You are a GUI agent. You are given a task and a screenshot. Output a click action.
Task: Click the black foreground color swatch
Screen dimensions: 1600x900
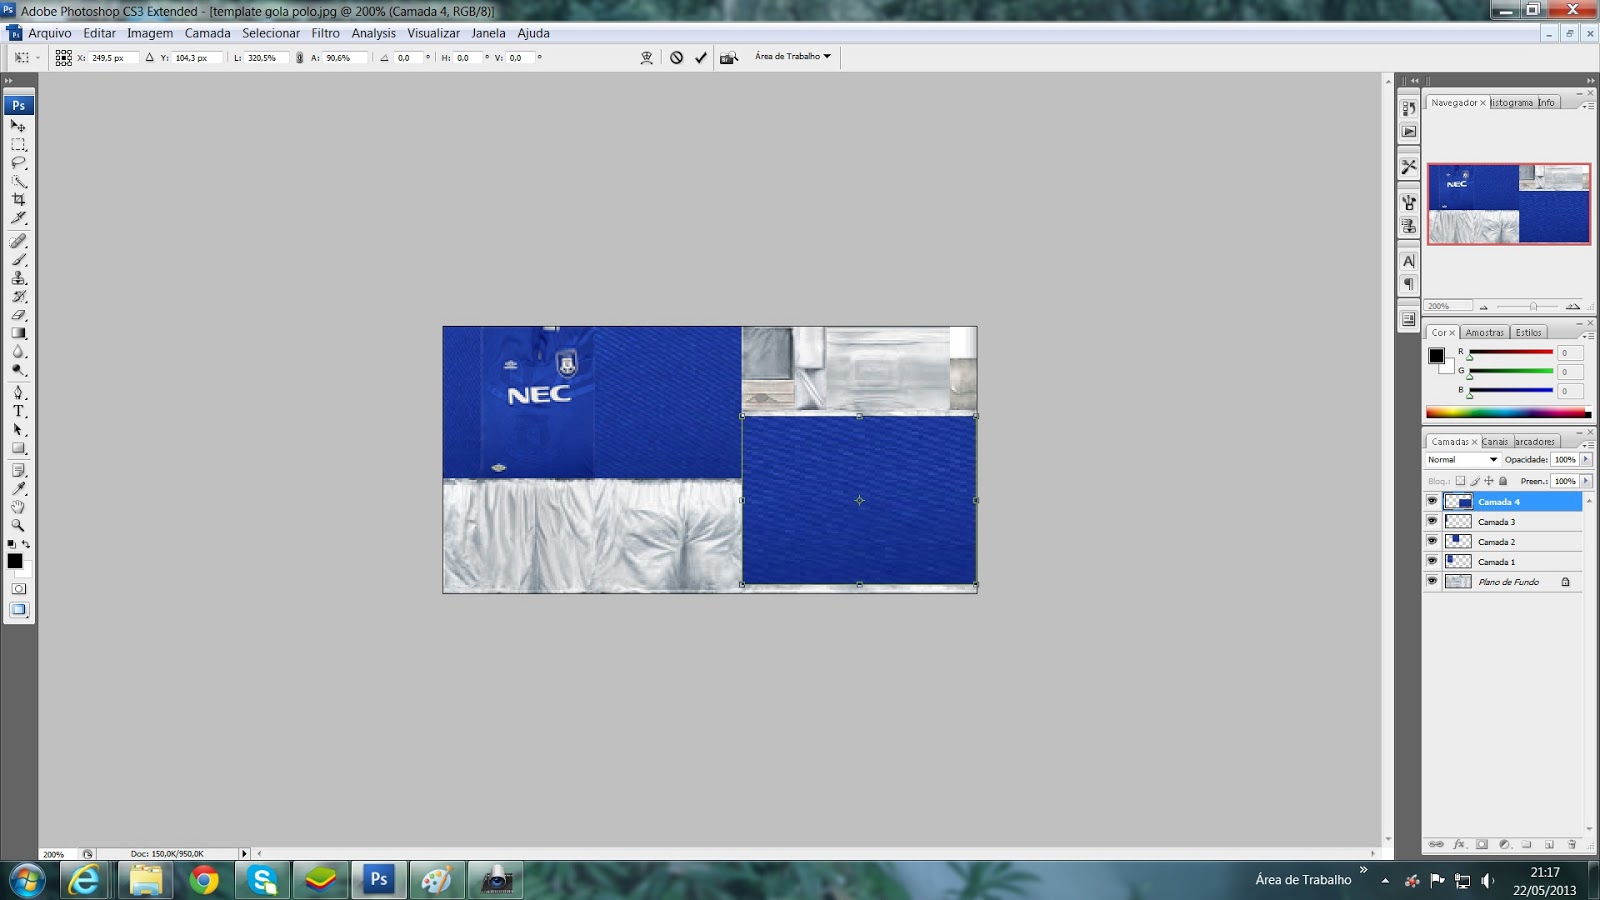(x=16, y=560)
